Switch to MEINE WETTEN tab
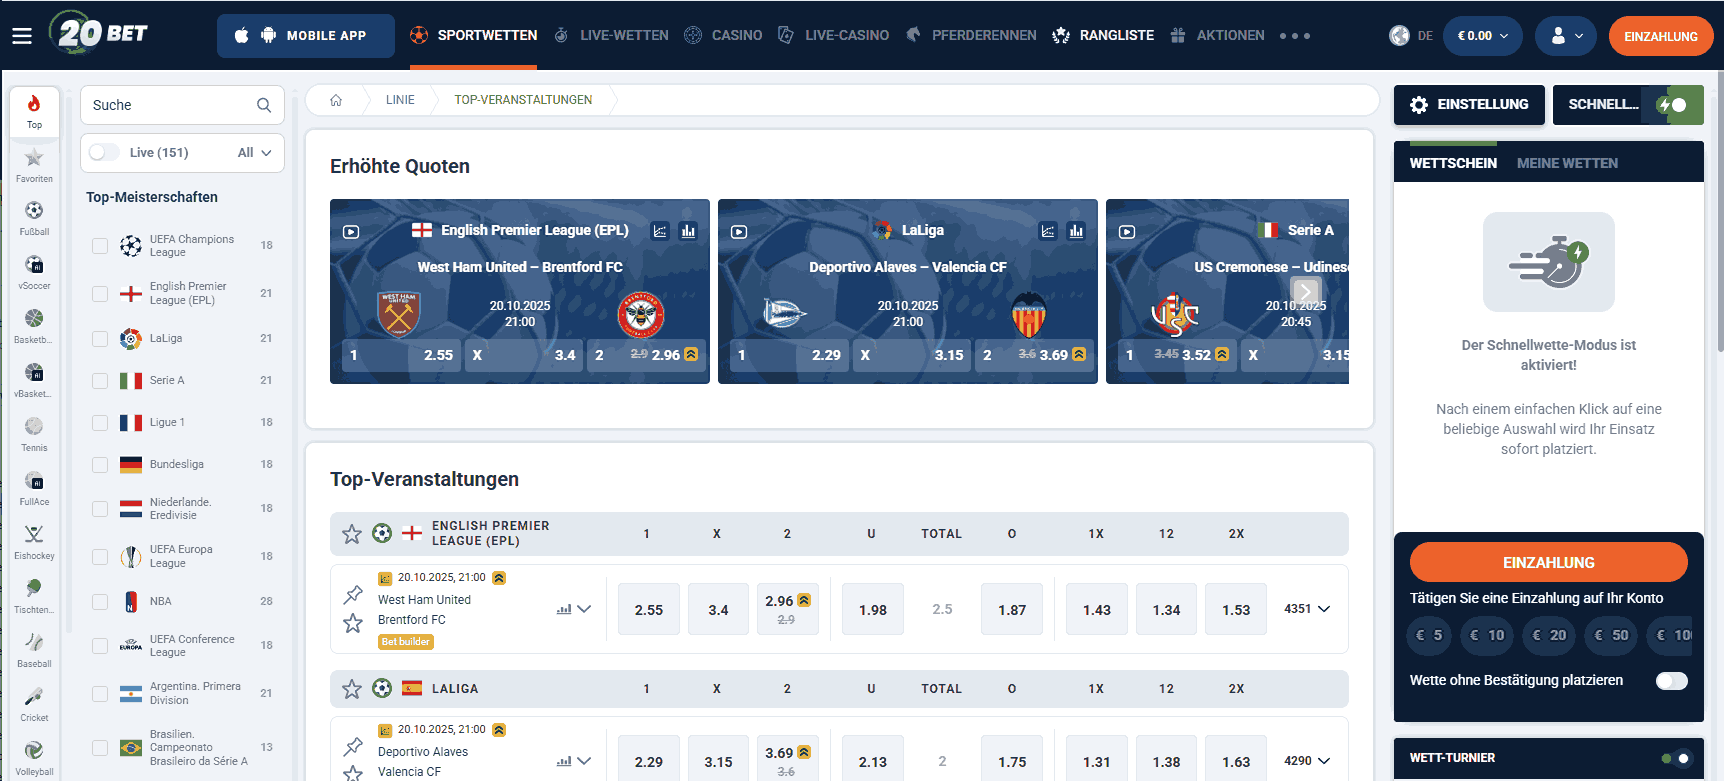 tap(1567, 163)
